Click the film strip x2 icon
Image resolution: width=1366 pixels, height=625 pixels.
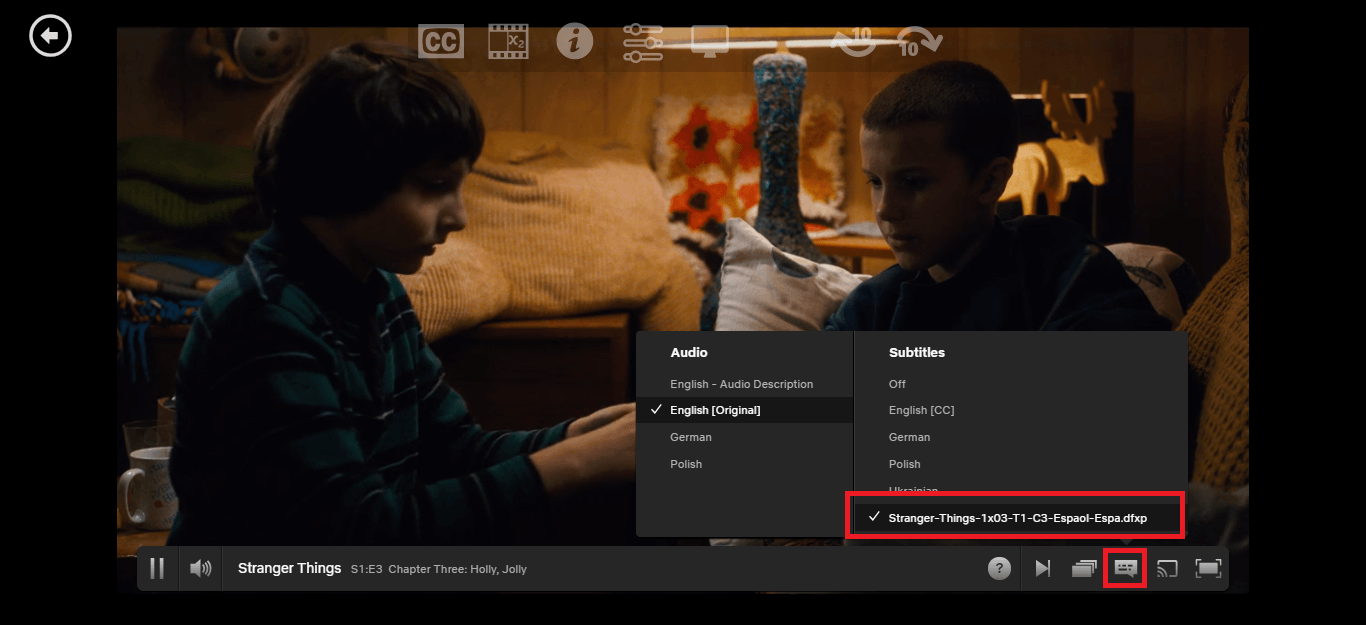pyautogui.click(x=508, y=42)
